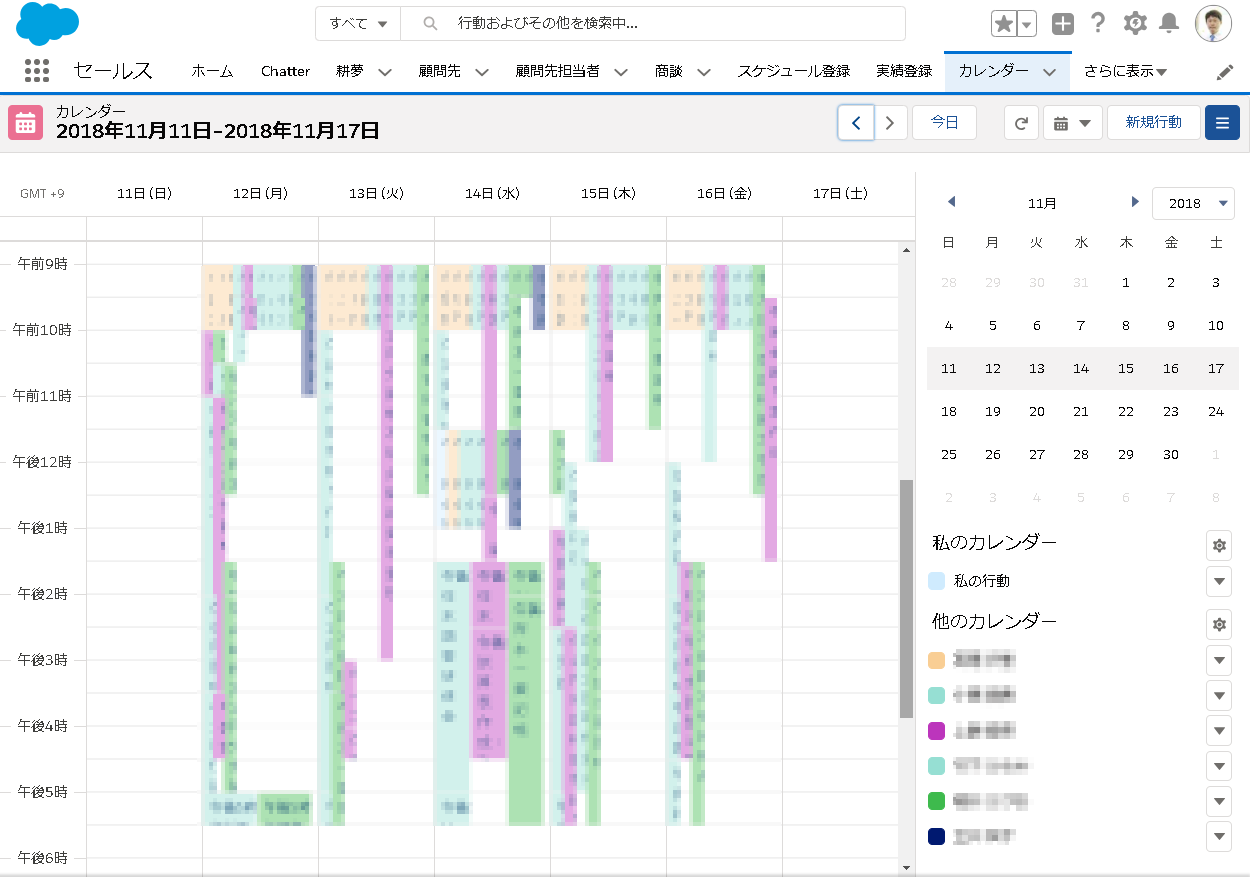Open the 2018 year dropdown
Screen dimensions: 1250x882
tap(1193, 203)
